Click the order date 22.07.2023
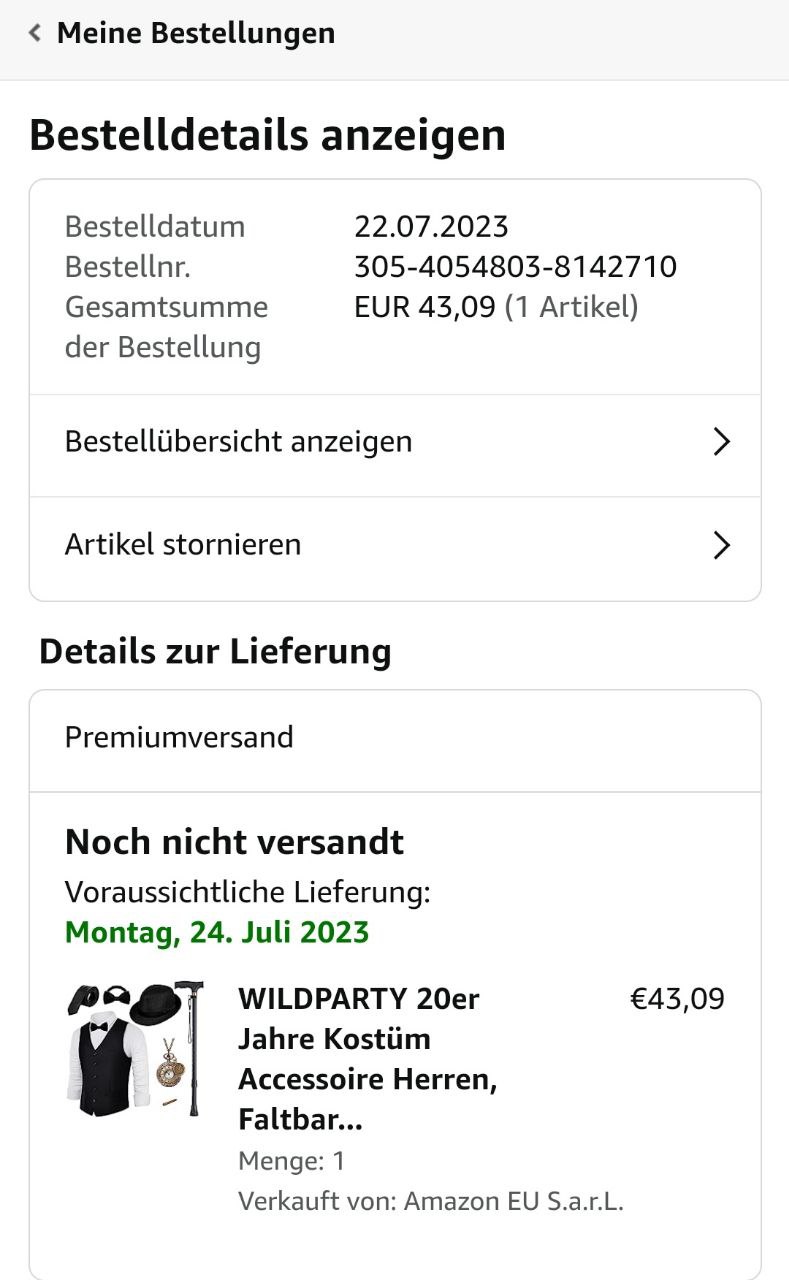The width and height of the screenshot is (789, 1280). tap(431, 226)
